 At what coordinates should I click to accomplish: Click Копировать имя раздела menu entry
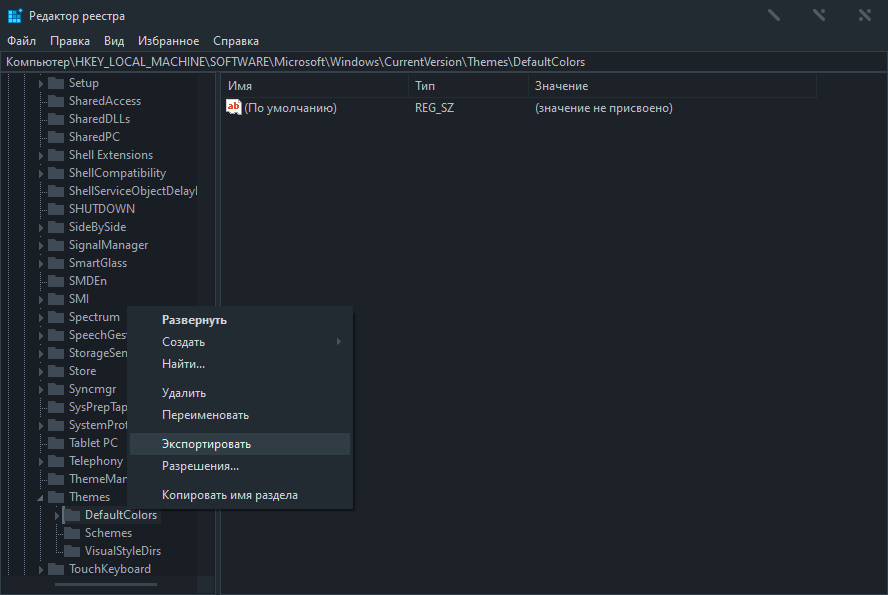click(x=230, y=495)
